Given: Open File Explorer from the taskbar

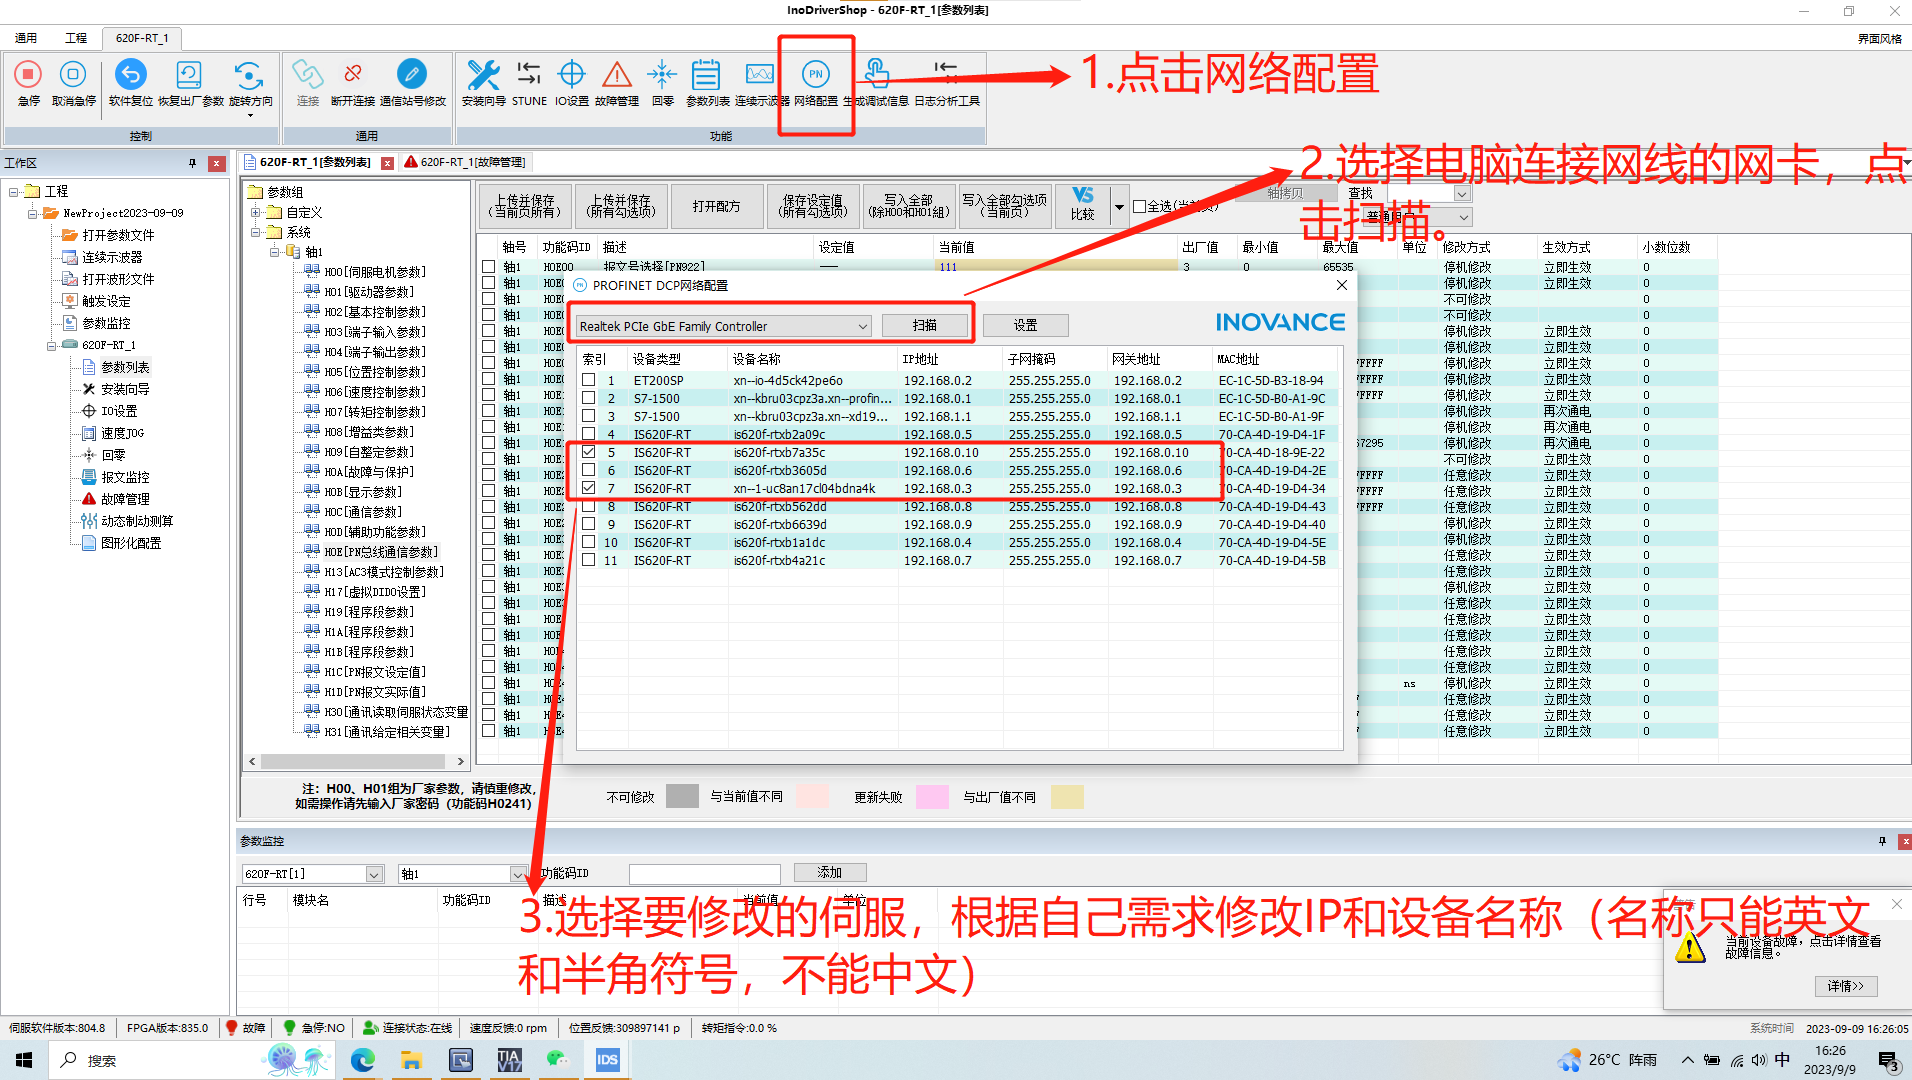Looking at the screenshot, I should click(x=411, y=1060).
